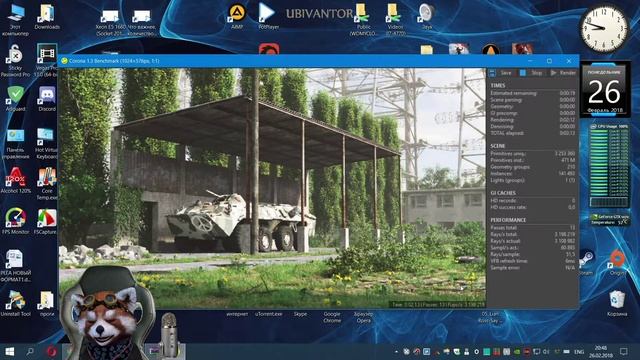Select the Videos network folder shortcut
Viewport: 640px width, 360px height.
[395, 20]
